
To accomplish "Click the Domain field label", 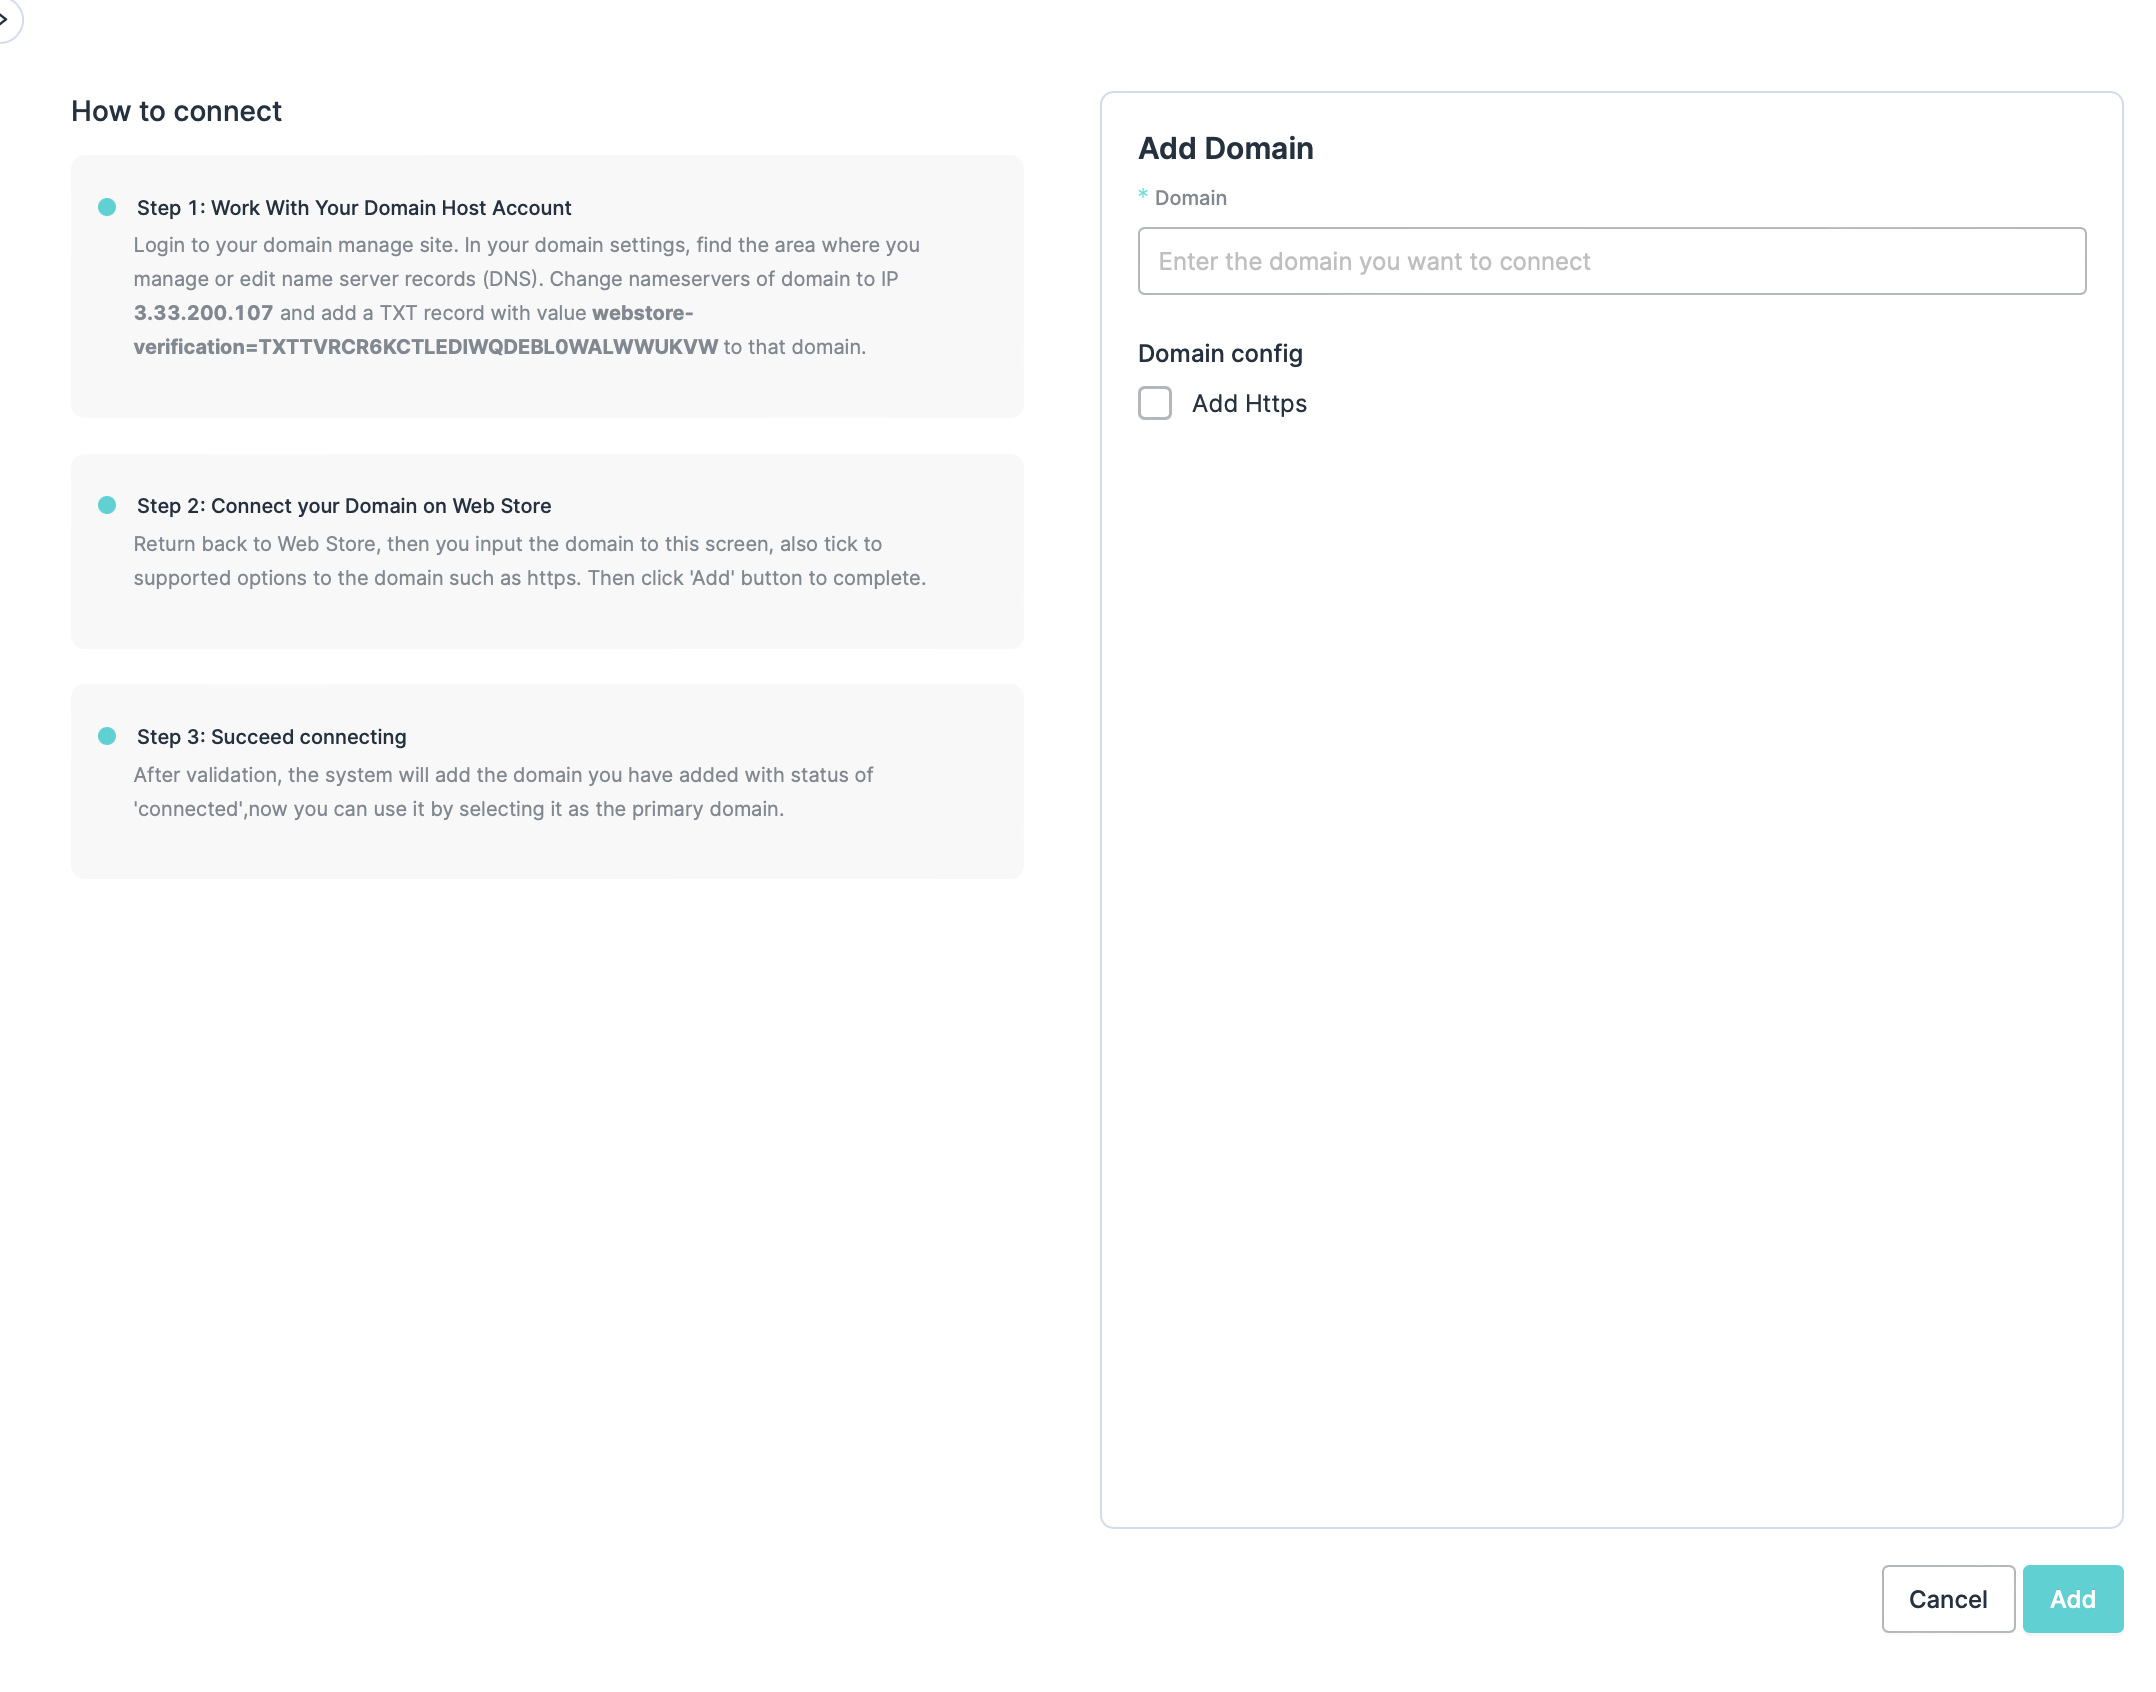I will click(x=1190, y=198).
